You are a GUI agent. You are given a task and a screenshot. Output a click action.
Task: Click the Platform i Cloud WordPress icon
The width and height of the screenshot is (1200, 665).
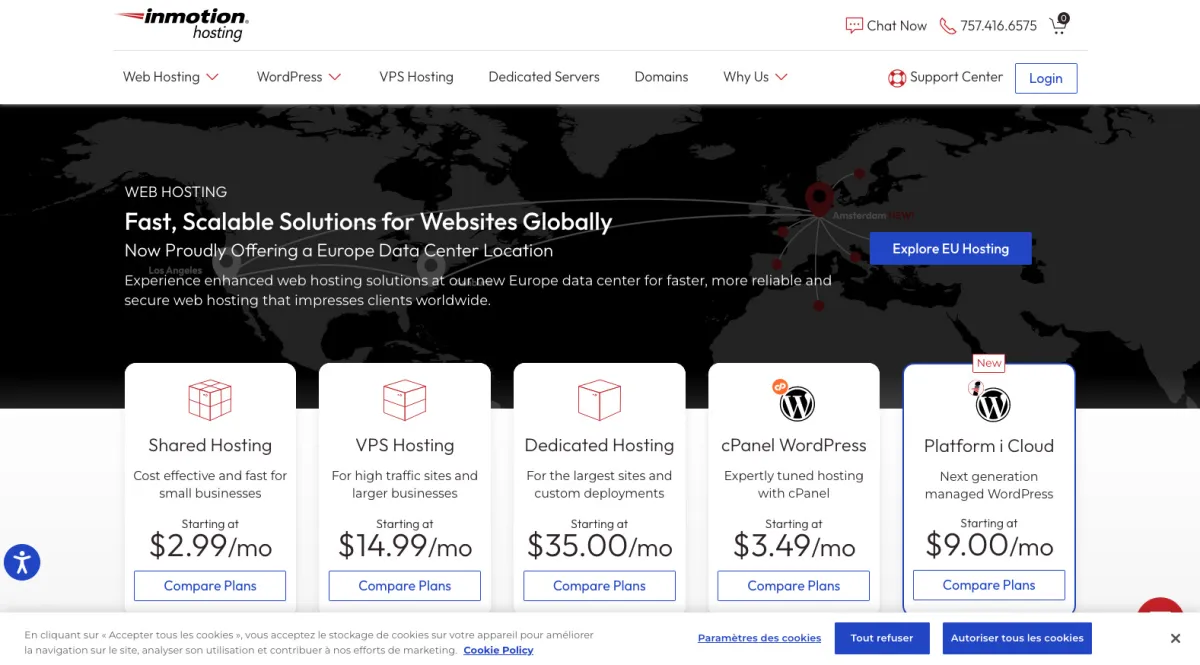[x=991, y=403]
